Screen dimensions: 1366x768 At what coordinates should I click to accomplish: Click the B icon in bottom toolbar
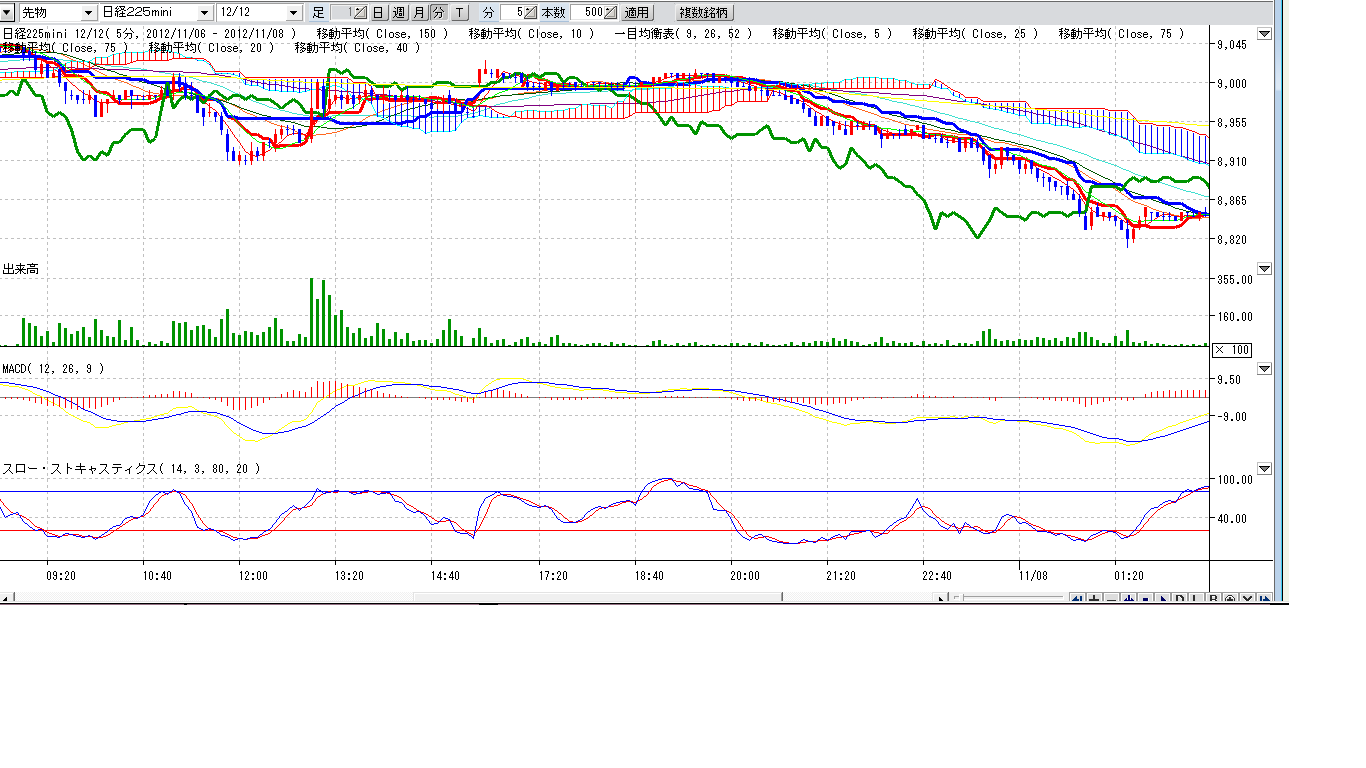point(1213,599)
